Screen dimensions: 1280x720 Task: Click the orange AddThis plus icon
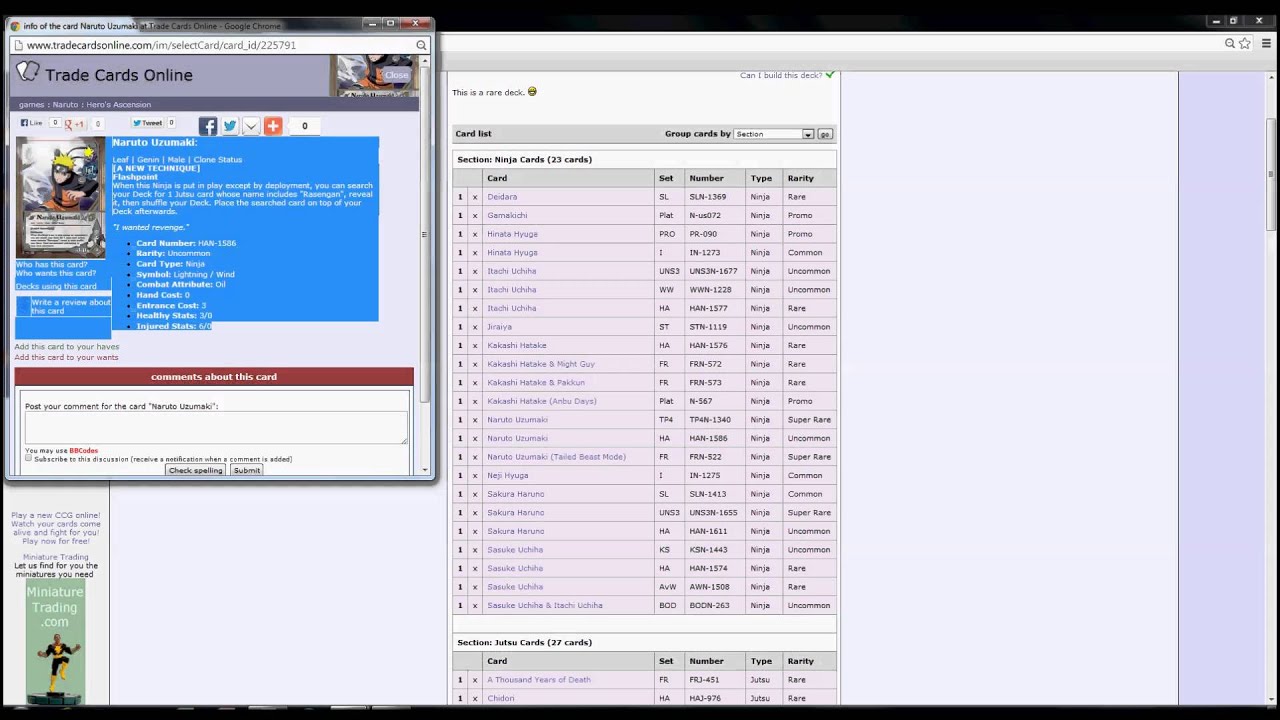tap(273, 126)
